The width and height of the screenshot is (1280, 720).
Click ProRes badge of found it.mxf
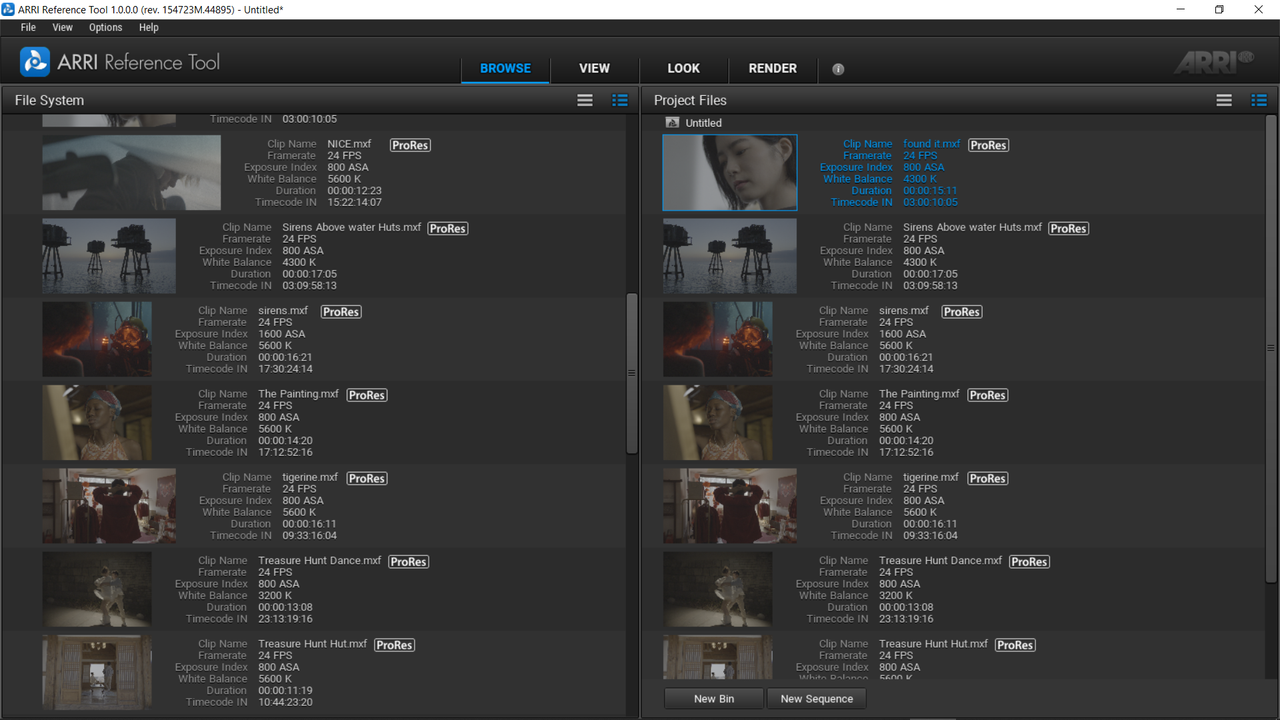988,145
